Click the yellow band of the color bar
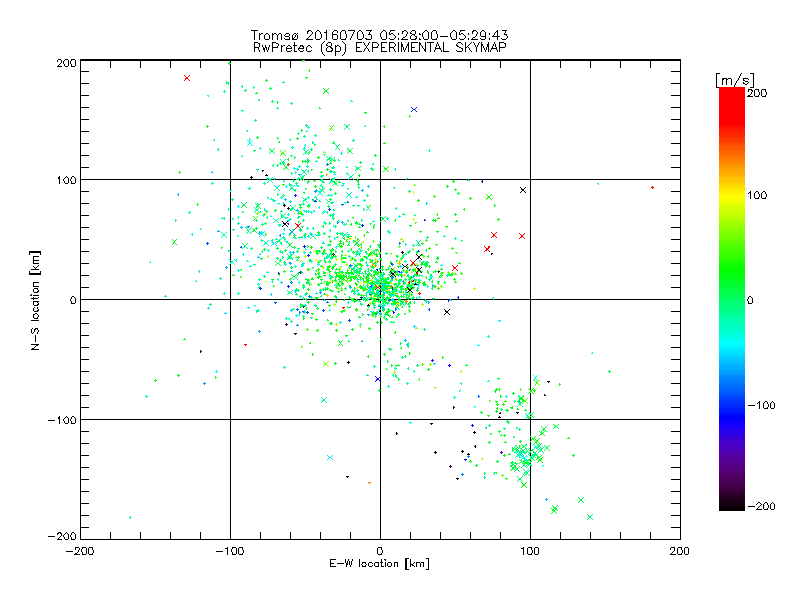 pyautogui.click(x=732, y=196)
